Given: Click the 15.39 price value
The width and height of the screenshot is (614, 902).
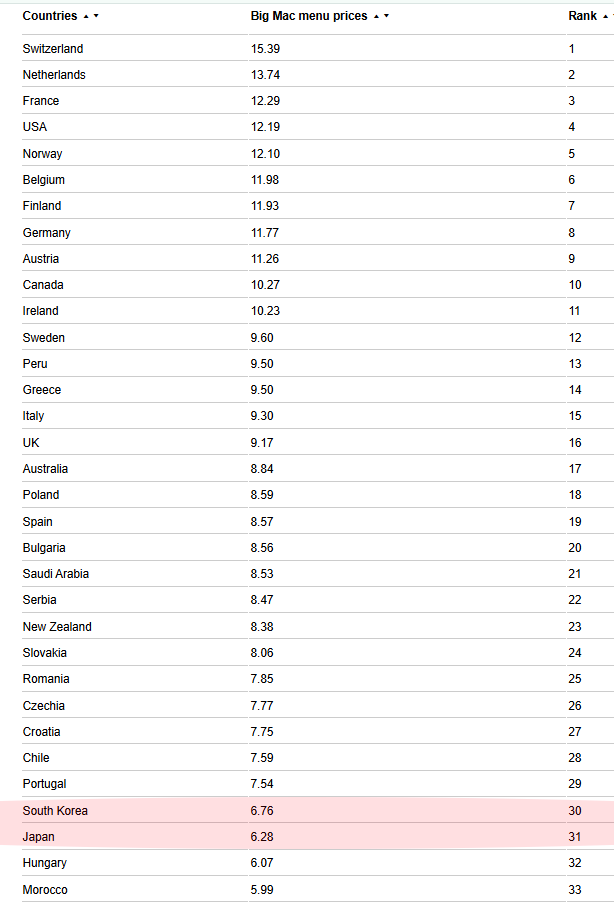Looking at the screenshot, I should pos(264,49).
